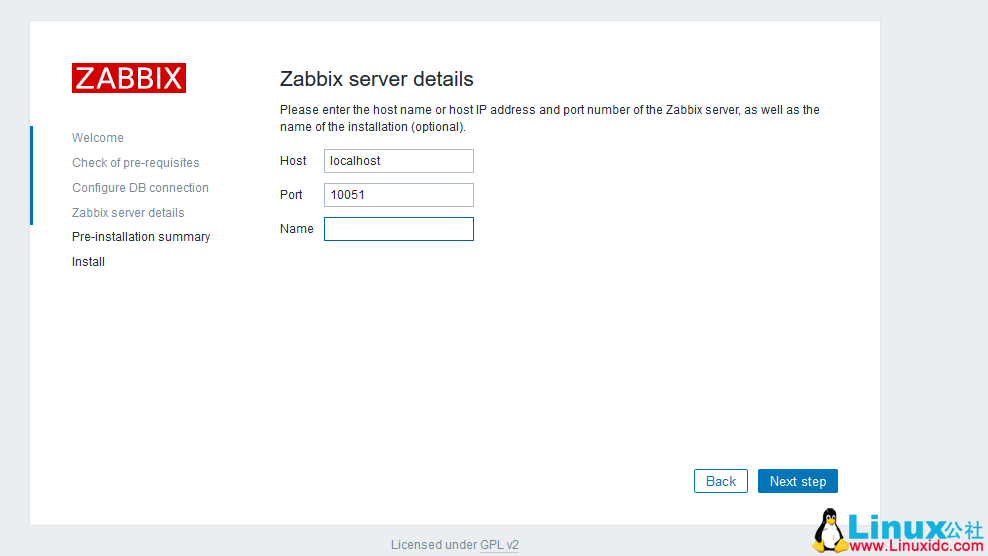
Task: Click into the Port field
Action: coord(399,195)
